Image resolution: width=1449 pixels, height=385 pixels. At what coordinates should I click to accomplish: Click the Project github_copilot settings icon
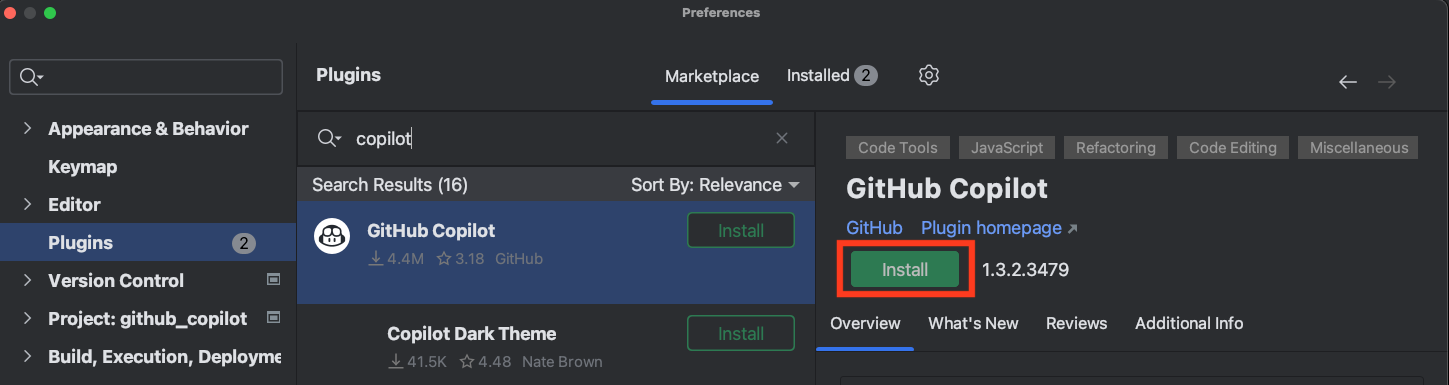tap(273, 318)
